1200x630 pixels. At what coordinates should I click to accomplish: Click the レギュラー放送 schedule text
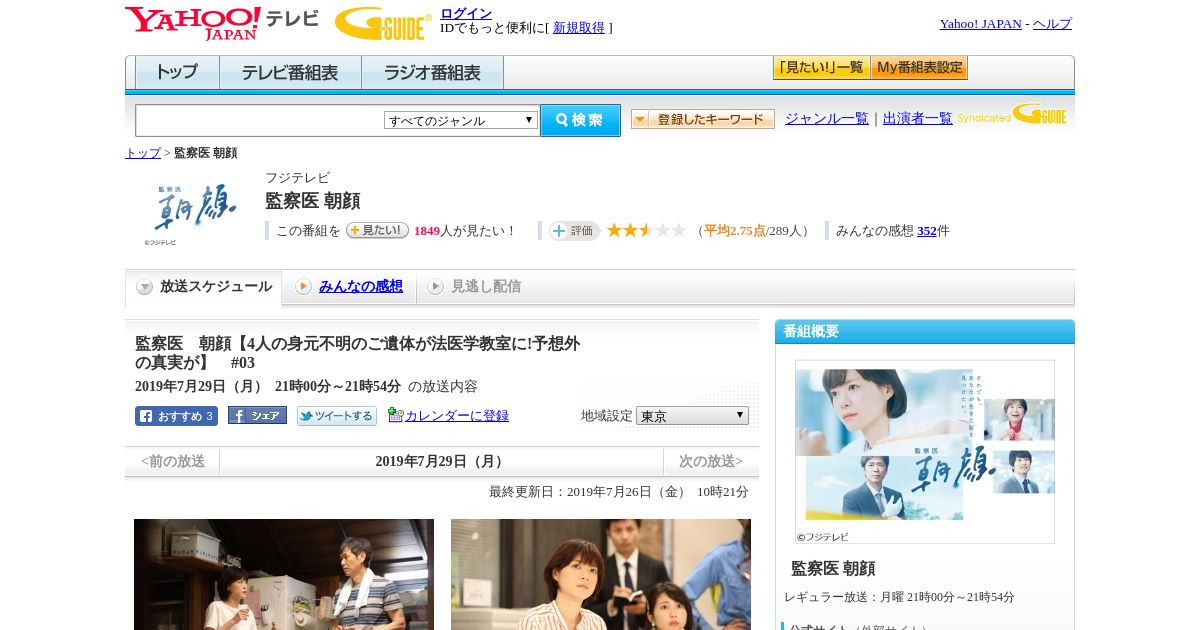pos(899,597)
